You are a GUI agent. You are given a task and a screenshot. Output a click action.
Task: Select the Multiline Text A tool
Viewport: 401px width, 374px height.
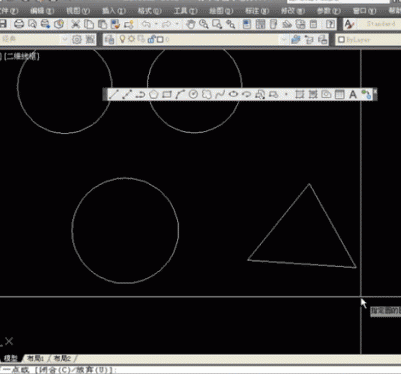[x=353, y=94]
